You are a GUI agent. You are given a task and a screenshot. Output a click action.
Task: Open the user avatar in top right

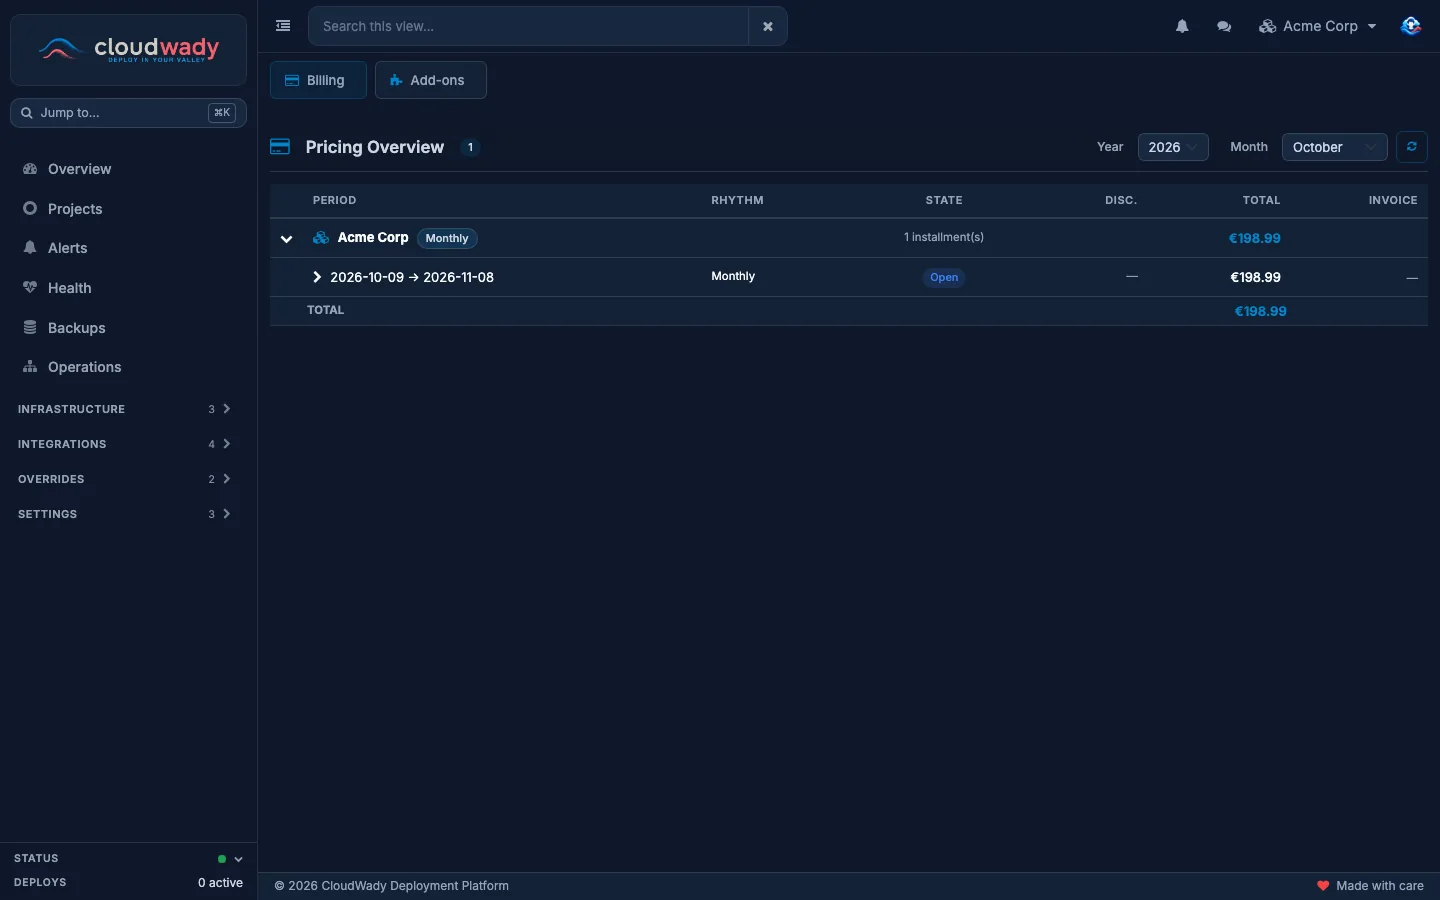point(1411,26)
